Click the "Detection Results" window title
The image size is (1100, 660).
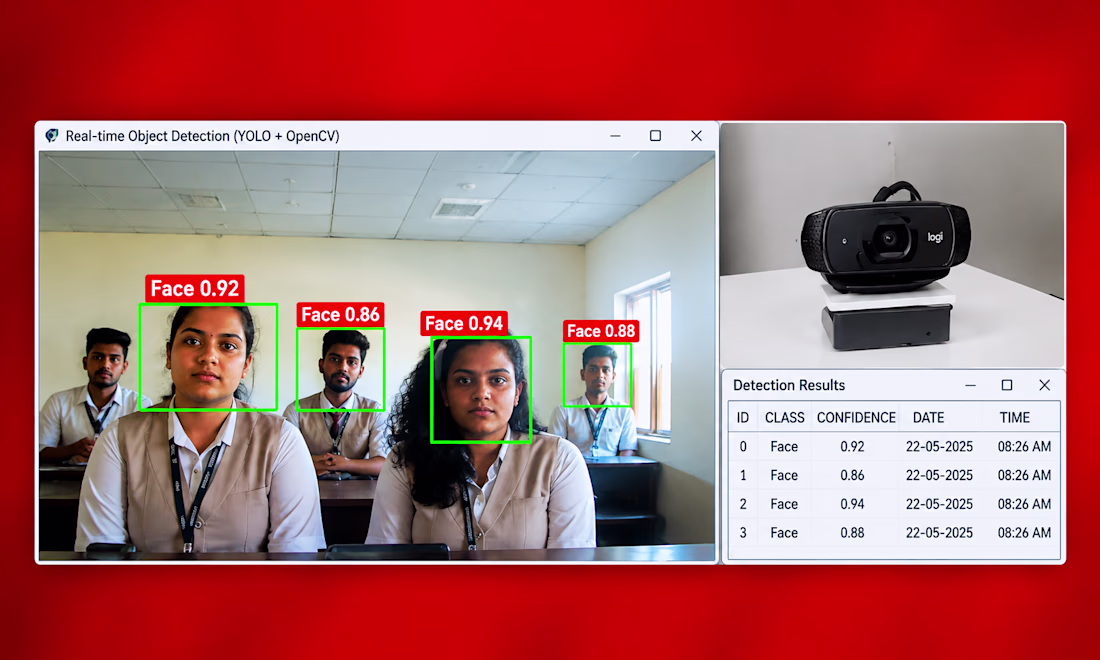[789, 385]
